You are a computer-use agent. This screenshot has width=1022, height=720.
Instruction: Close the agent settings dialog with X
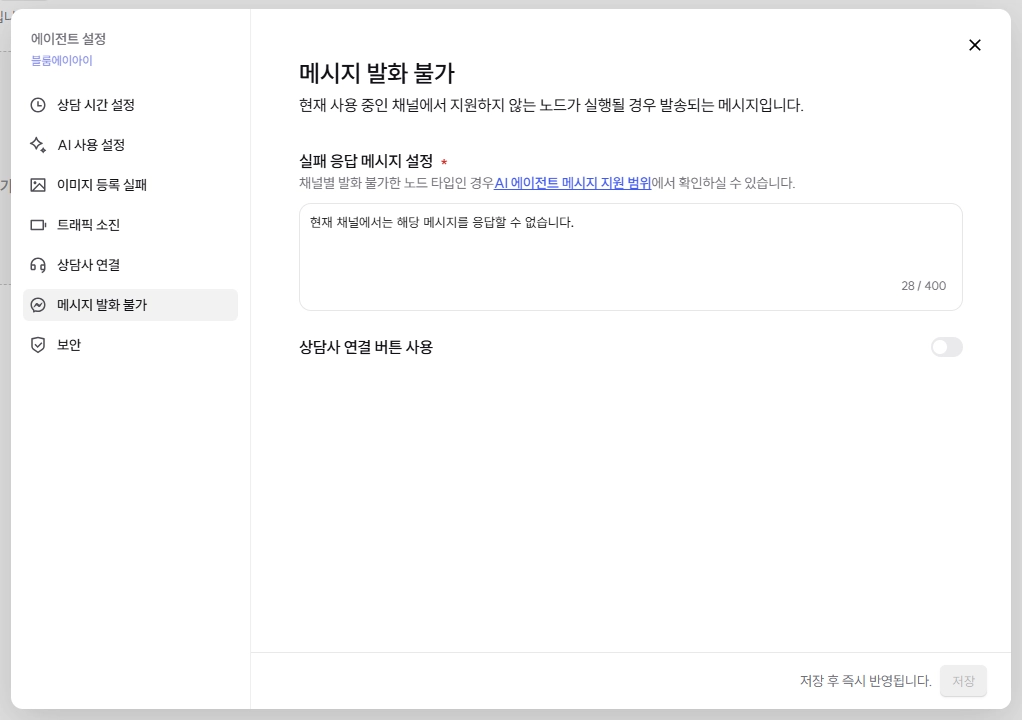974,45
